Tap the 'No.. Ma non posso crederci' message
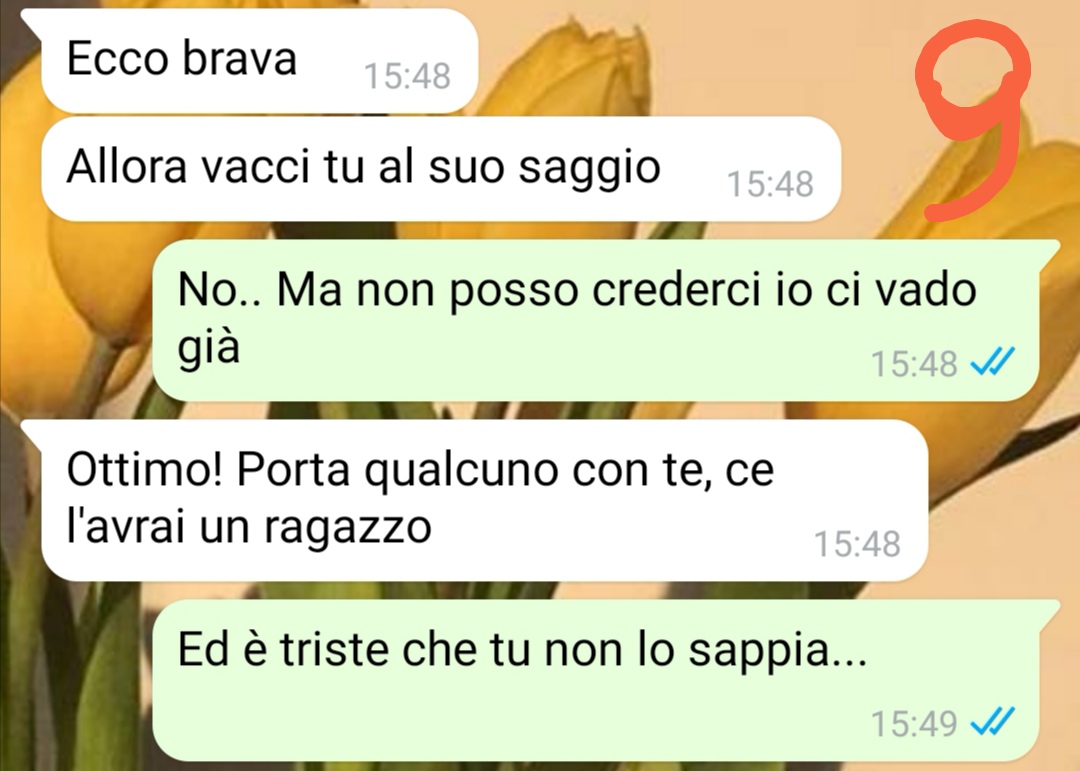The image size is (1080, 771). pyautogui.click(x=595, y=320)
